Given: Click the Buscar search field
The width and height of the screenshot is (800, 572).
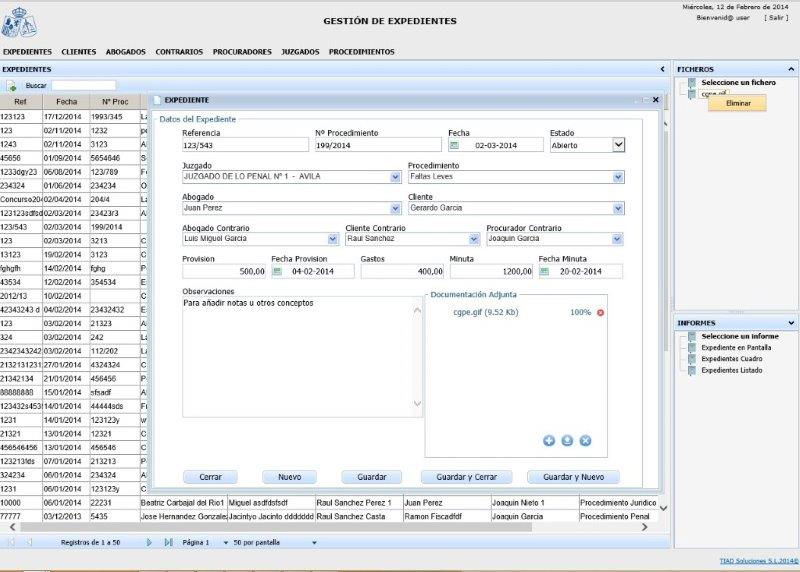Looking at the screenshot, I should pos(83,86).
